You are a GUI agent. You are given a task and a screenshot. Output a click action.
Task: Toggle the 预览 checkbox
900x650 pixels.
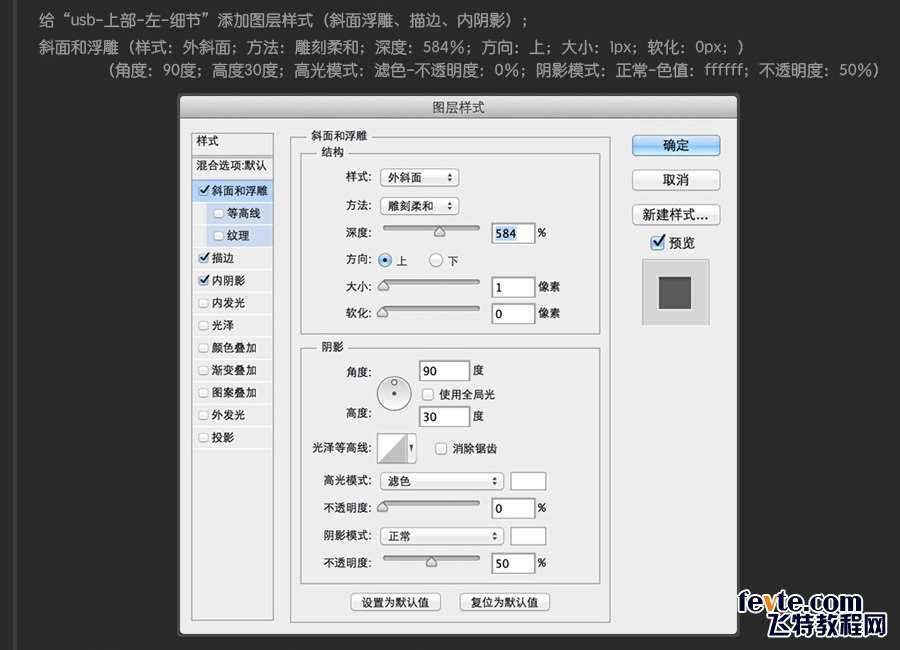click(x=658, y=242)
